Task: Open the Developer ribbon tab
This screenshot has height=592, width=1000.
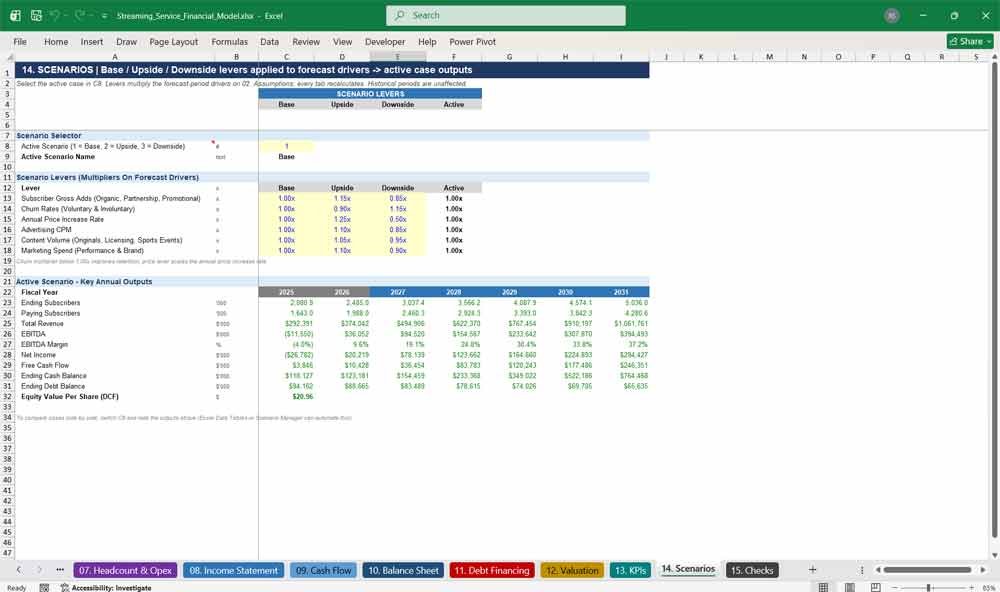Action: [x=385, y=41]
